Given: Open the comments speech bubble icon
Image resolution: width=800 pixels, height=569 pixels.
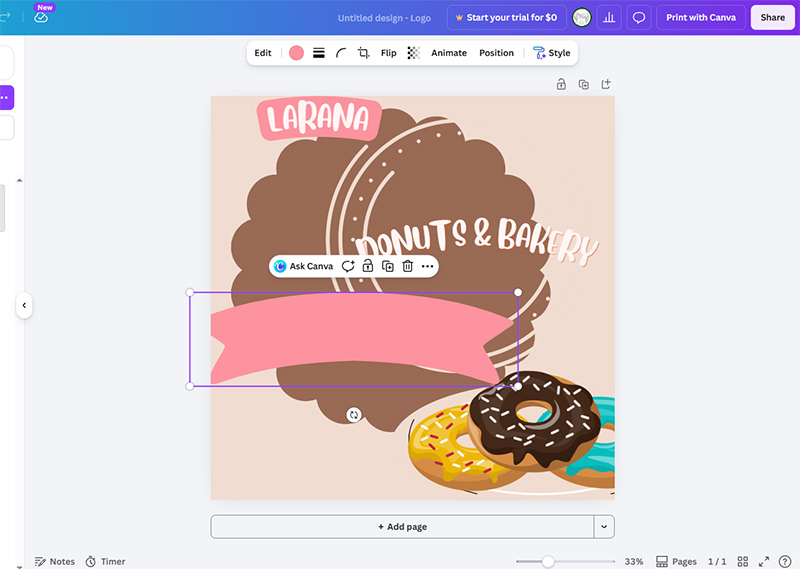Looking at the screenshot, I should click(638, 17).
